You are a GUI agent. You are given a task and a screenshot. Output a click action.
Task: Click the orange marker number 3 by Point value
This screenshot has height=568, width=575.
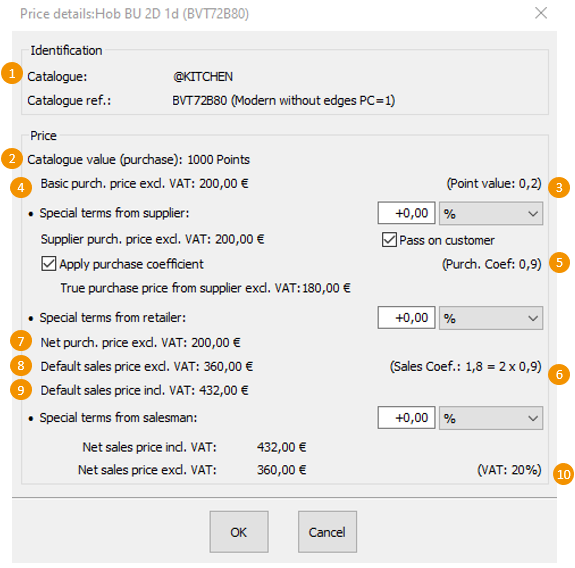pyautogui.click(x=559, y=187)
